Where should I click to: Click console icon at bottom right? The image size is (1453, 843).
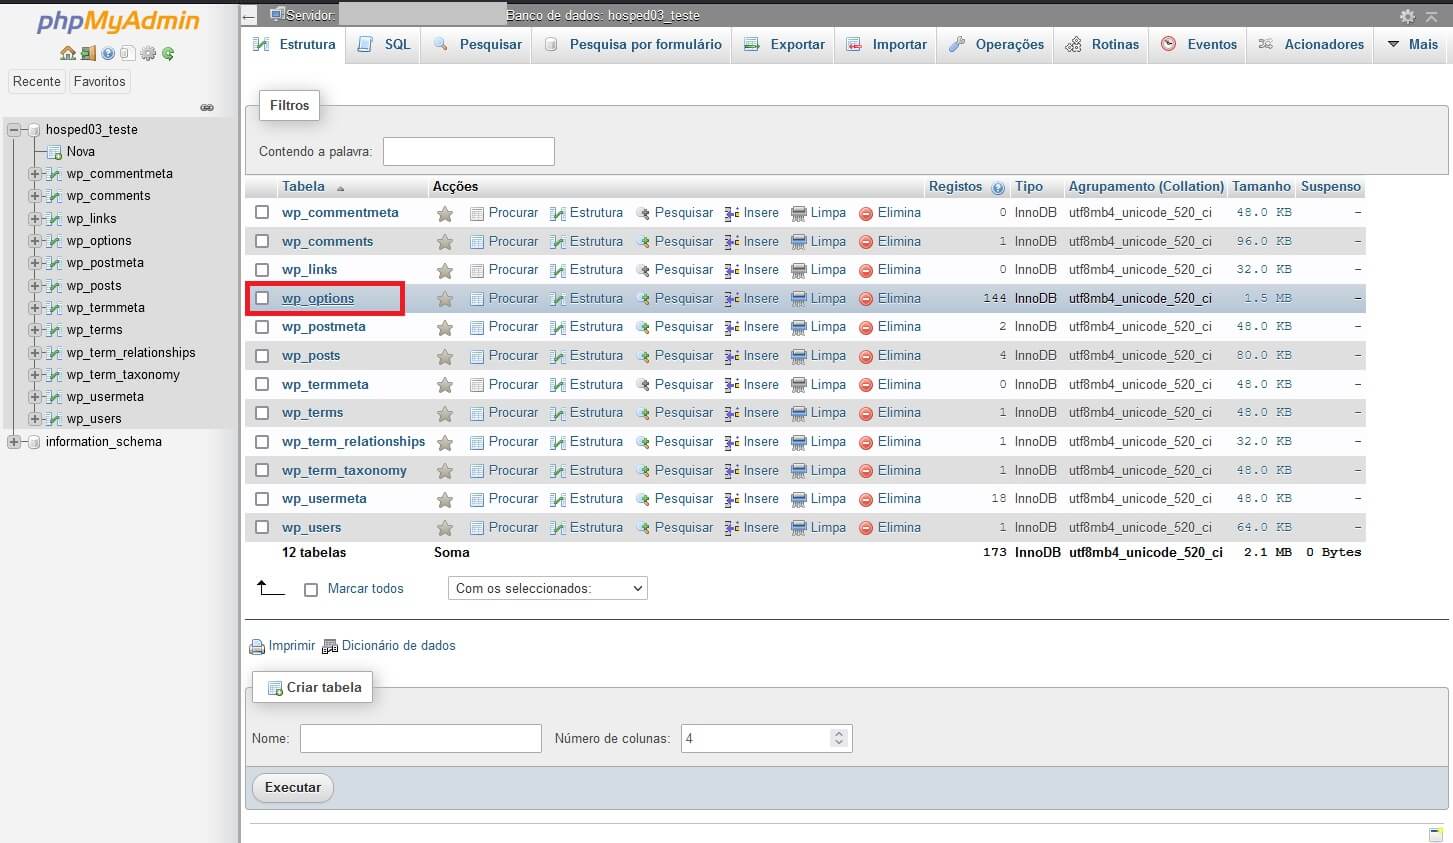click(1436, 834)
